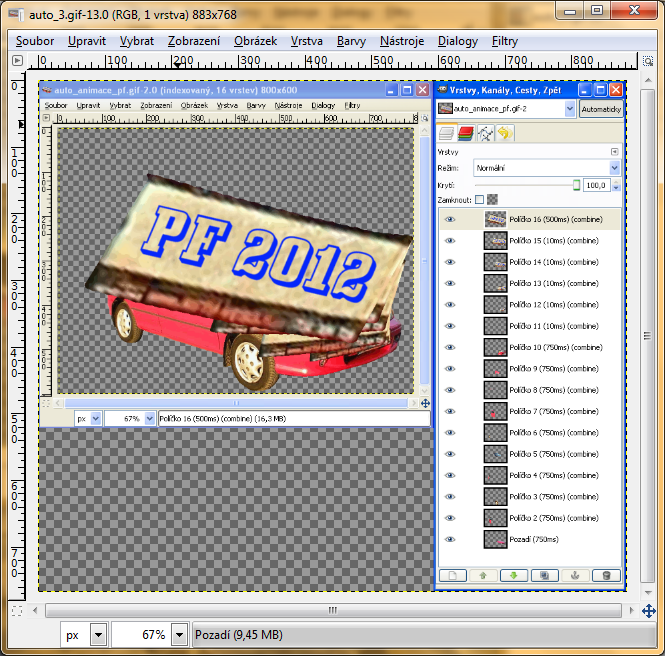This screenshot has width=665, height=656.
Task: Click the Políčko 16 layer thumbnail
Action: coord(495,219)
